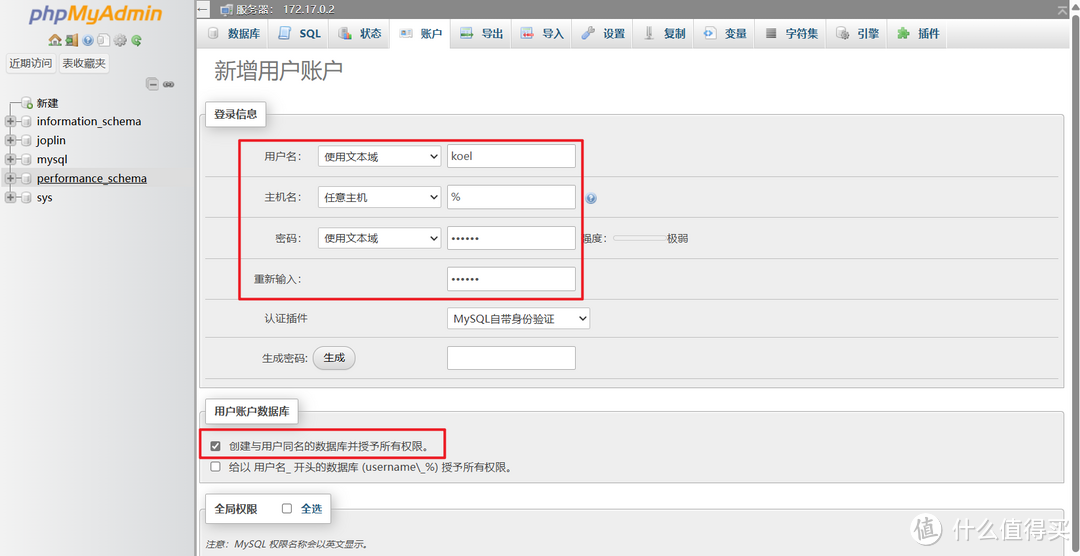
Task: Open the 用户名 type dropdown
Action: coord(379,156)
